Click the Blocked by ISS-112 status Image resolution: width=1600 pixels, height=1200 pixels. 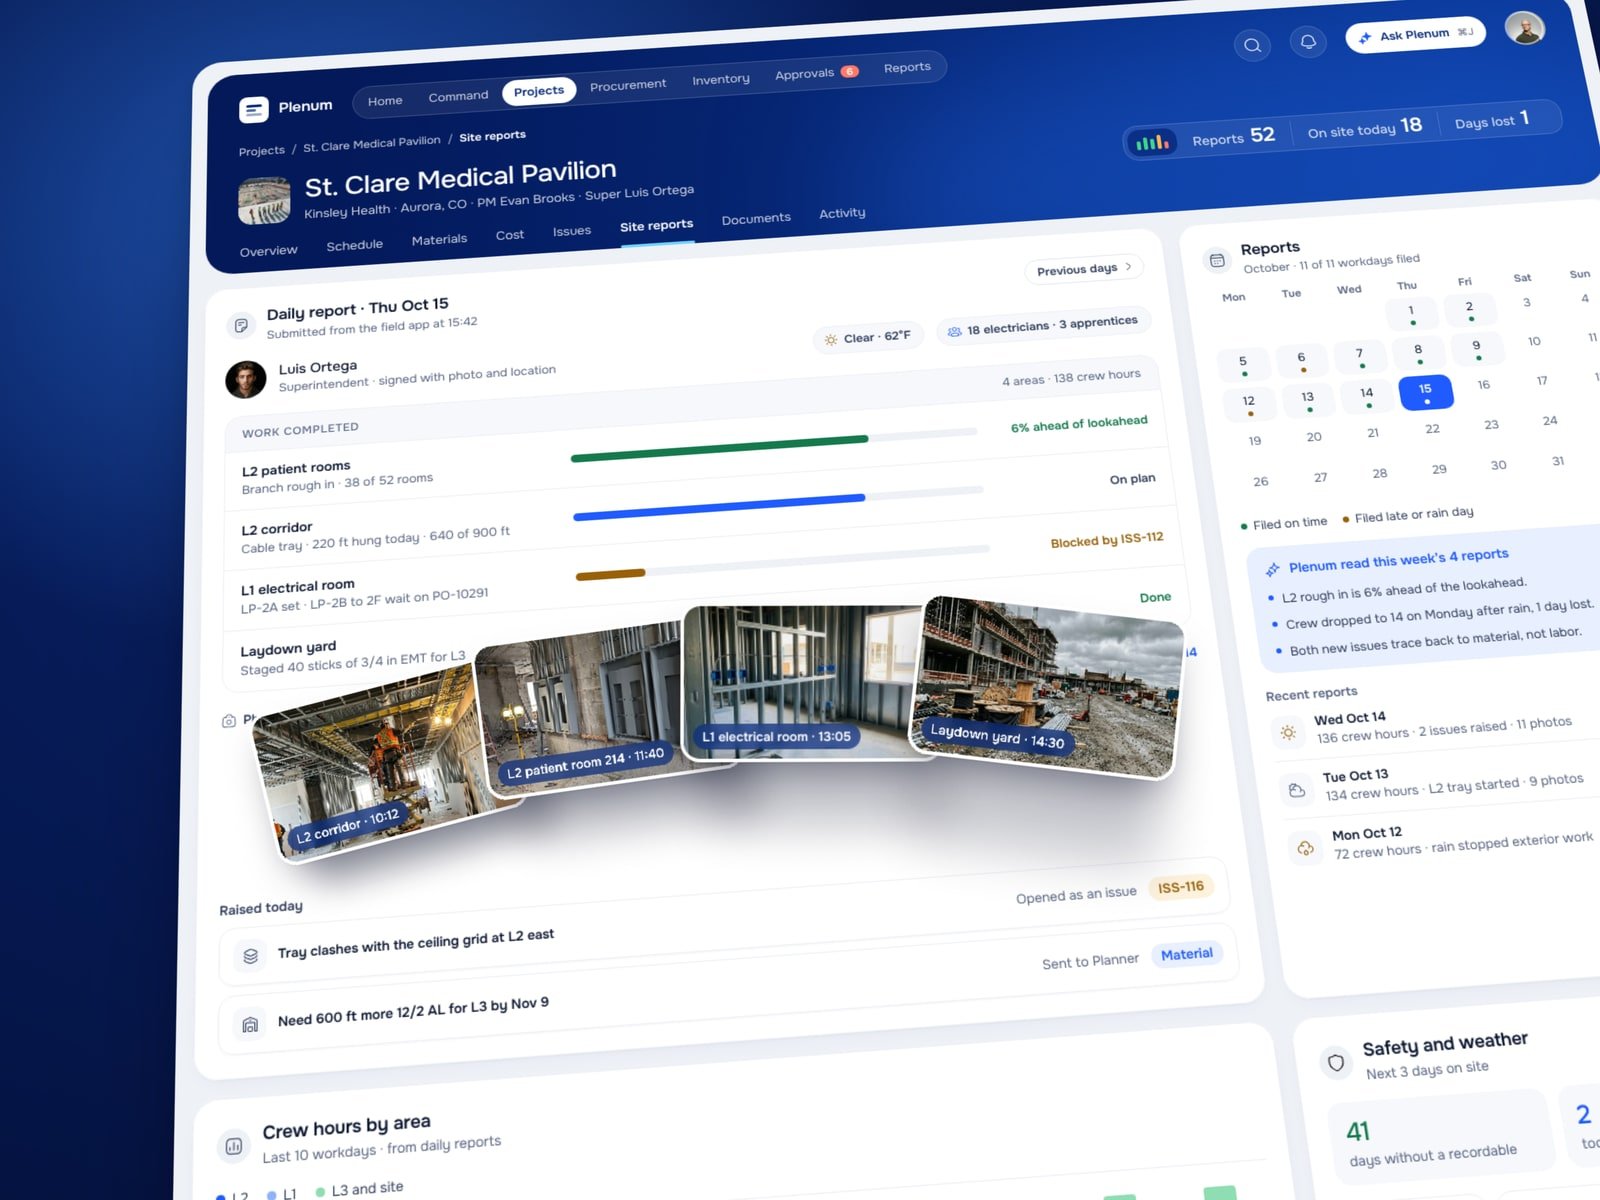click(x=1107, y=540)
